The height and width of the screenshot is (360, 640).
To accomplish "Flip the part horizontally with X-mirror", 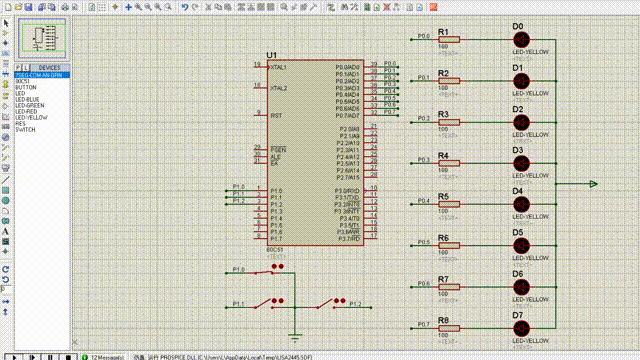I will pyautogui.click(x=6, y=302).
